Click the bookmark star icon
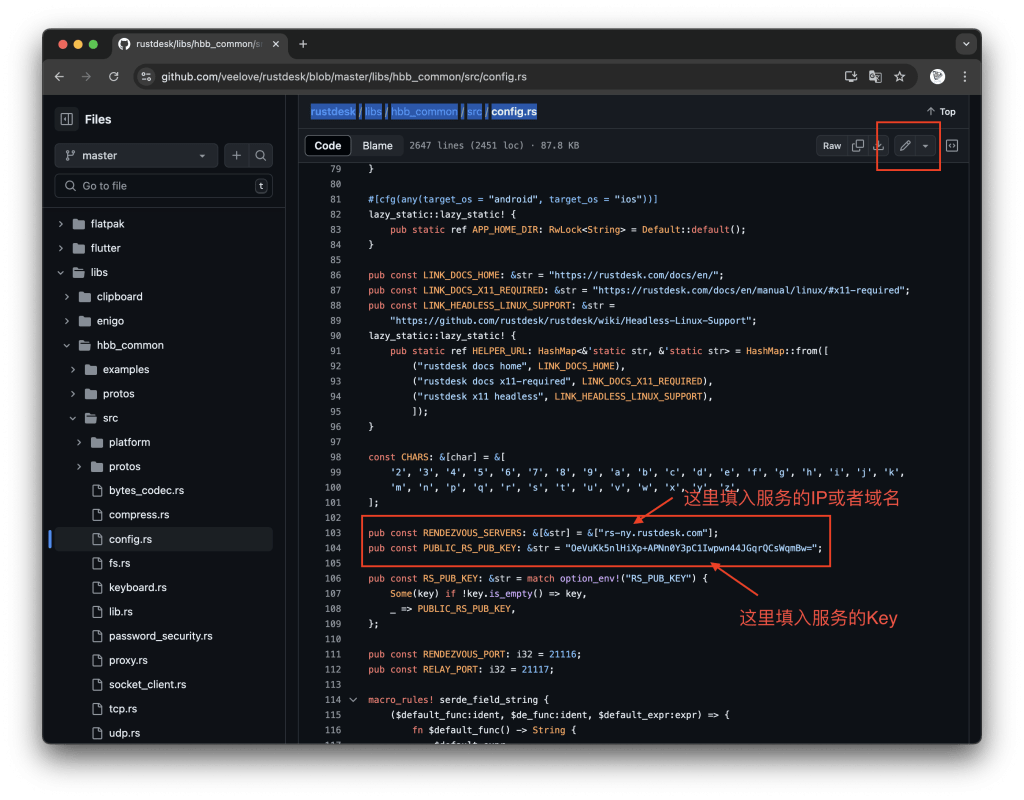Viewport: 1024px width, 800px height. (x=901, y=76)
